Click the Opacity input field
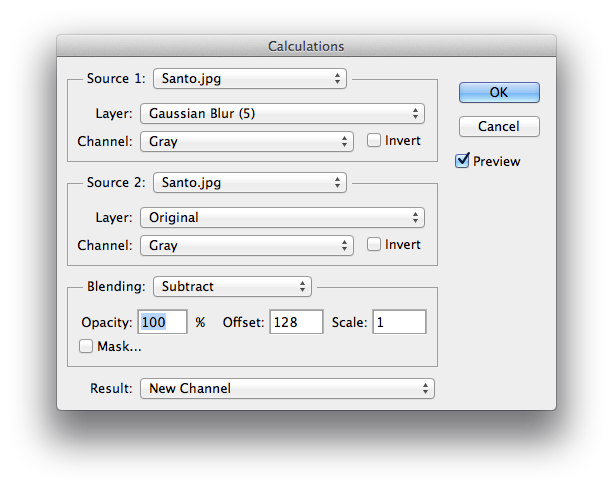 [163, 322]
